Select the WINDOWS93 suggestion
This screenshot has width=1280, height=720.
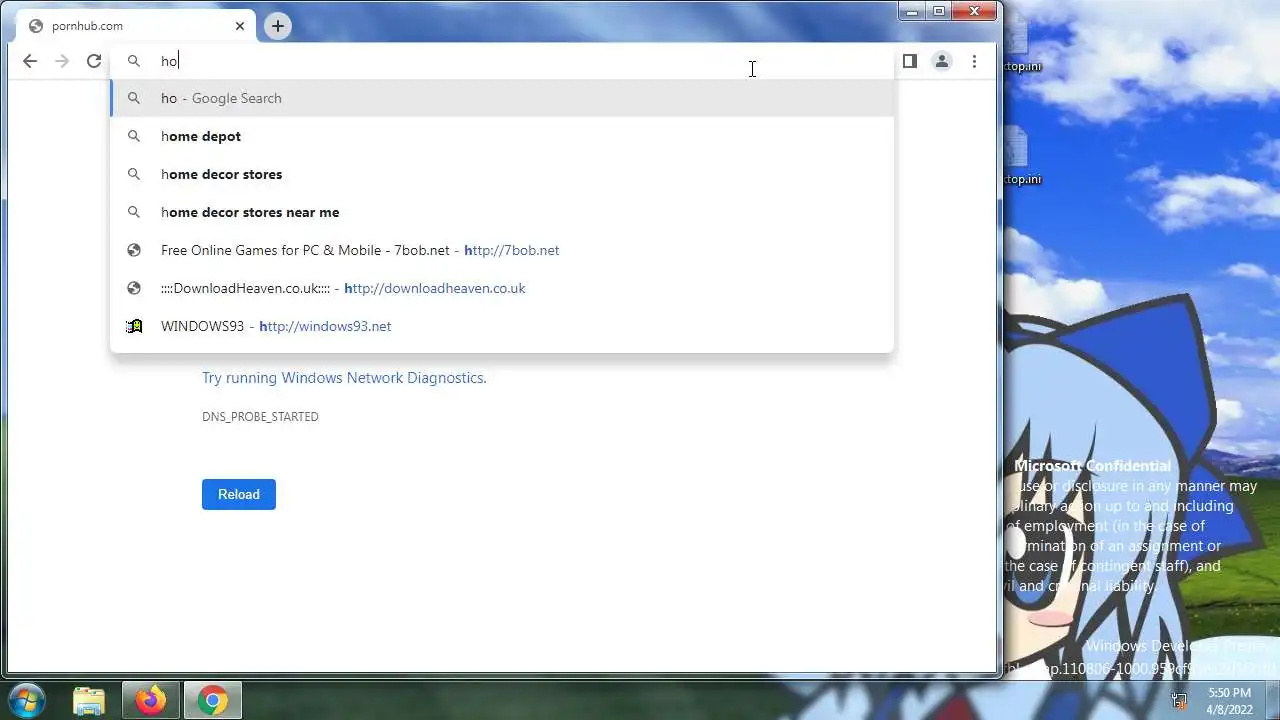[x=502, y=326]
